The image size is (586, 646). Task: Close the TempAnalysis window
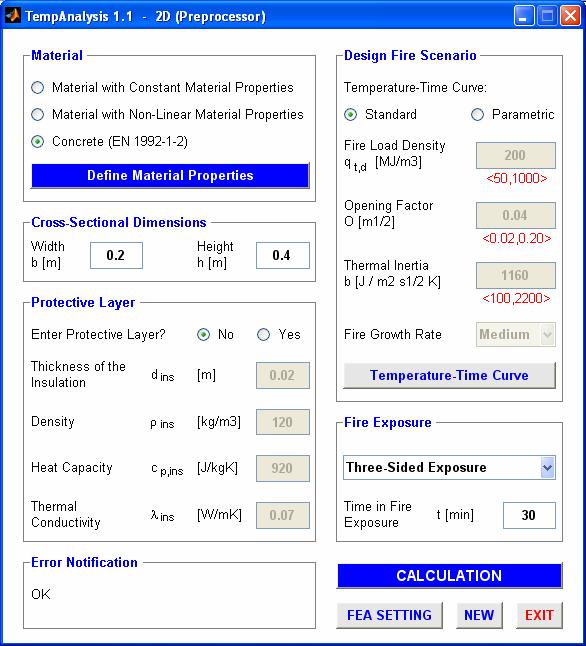click(x=570, y=16)
